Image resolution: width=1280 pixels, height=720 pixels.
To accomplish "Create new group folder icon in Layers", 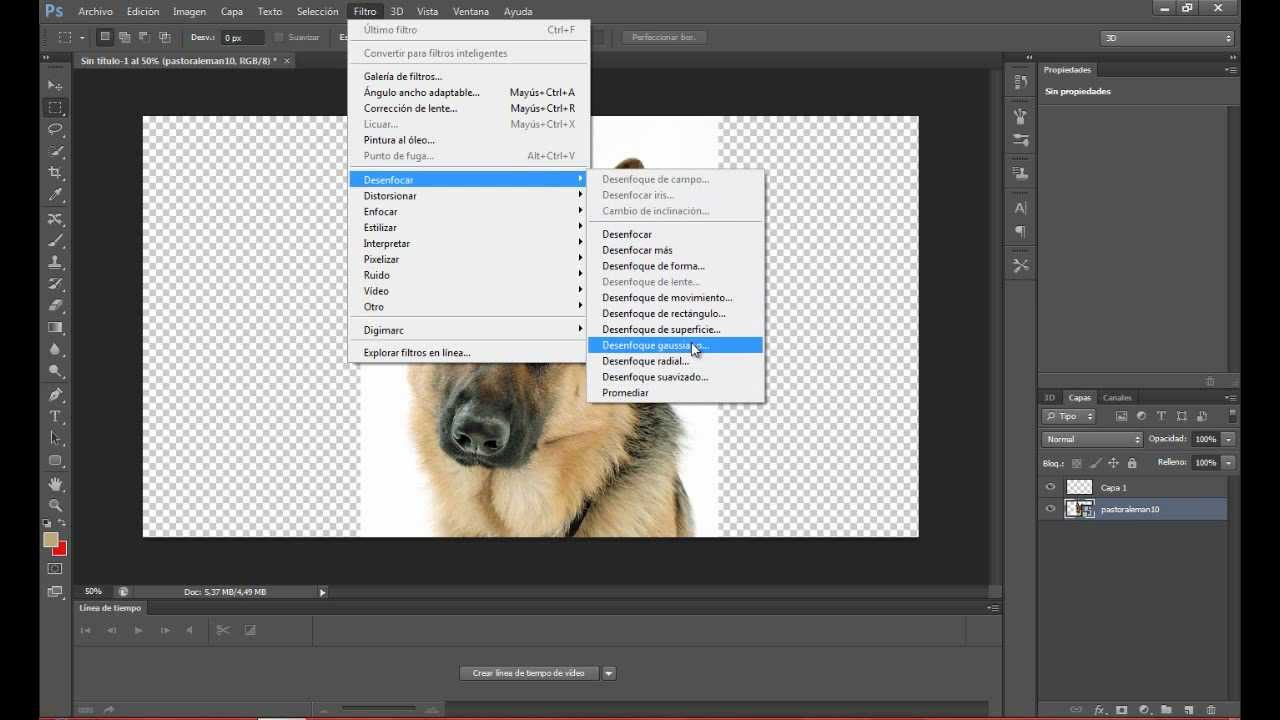I will tap(1166, 710).
